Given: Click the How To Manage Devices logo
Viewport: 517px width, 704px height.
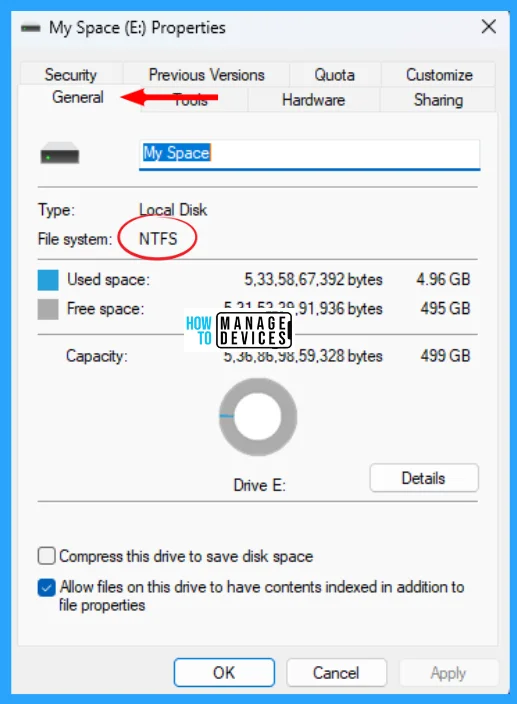Looking at the screenshot, I should point(238,330).
